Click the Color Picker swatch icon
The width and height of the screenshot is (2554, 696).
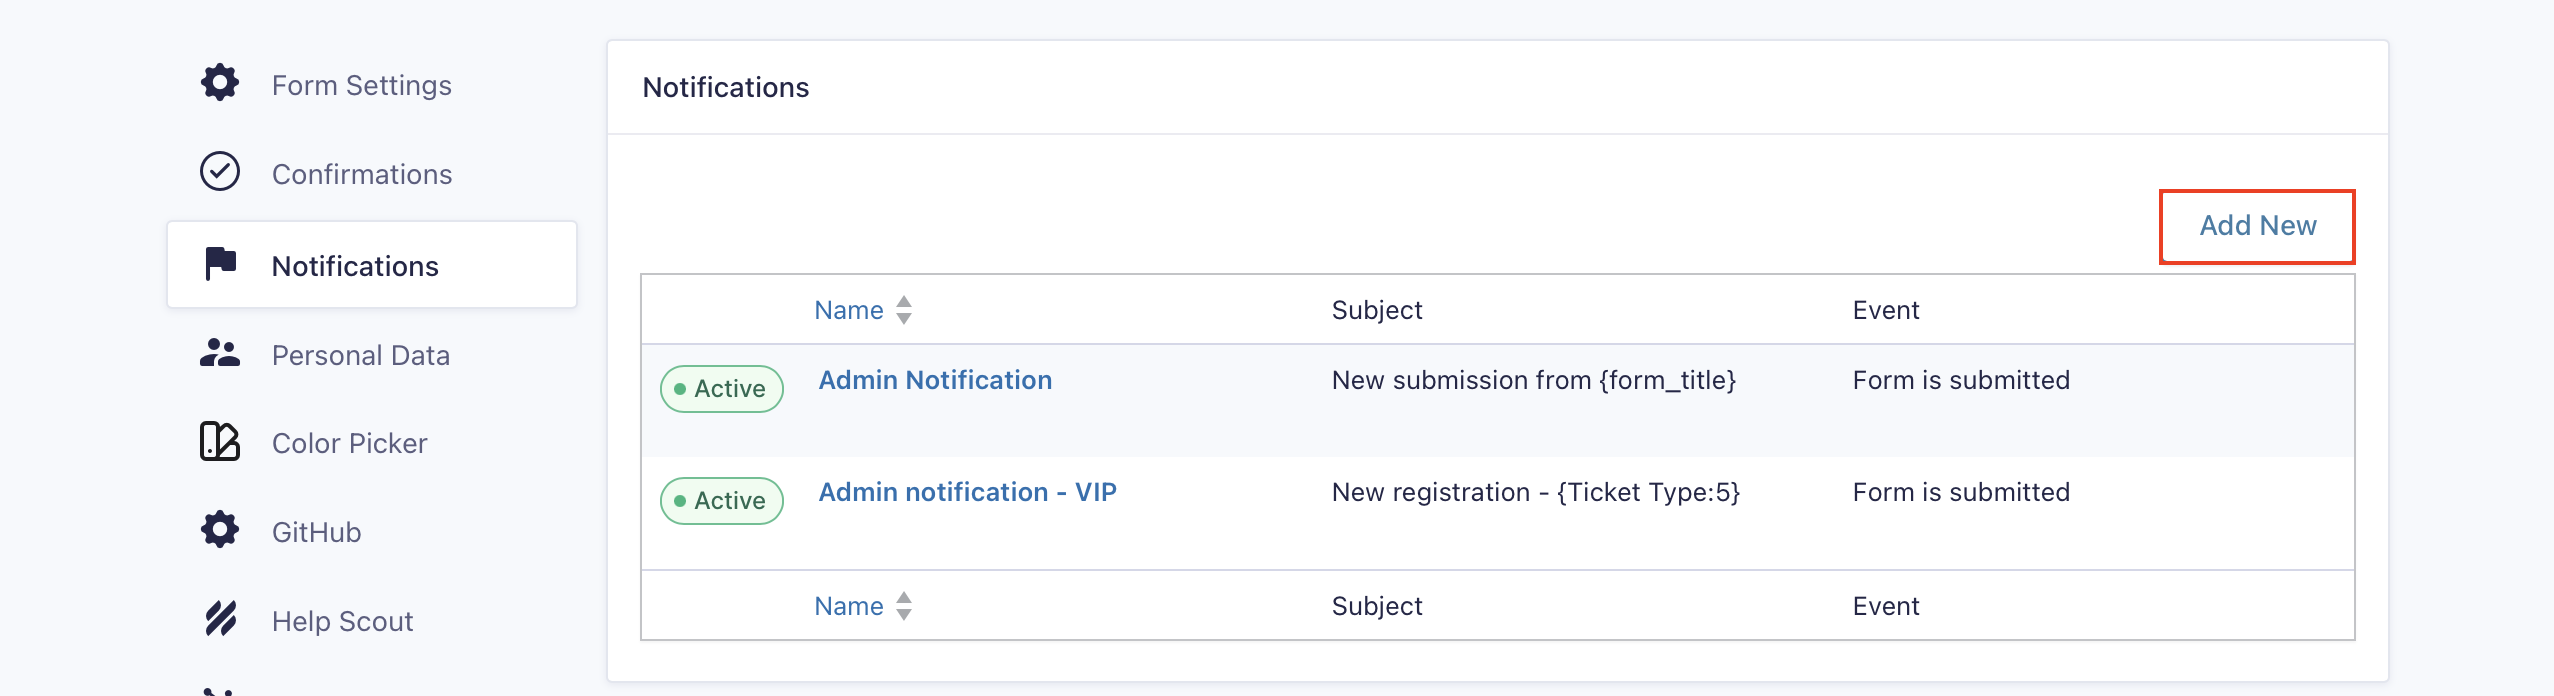tap(219, 441)
